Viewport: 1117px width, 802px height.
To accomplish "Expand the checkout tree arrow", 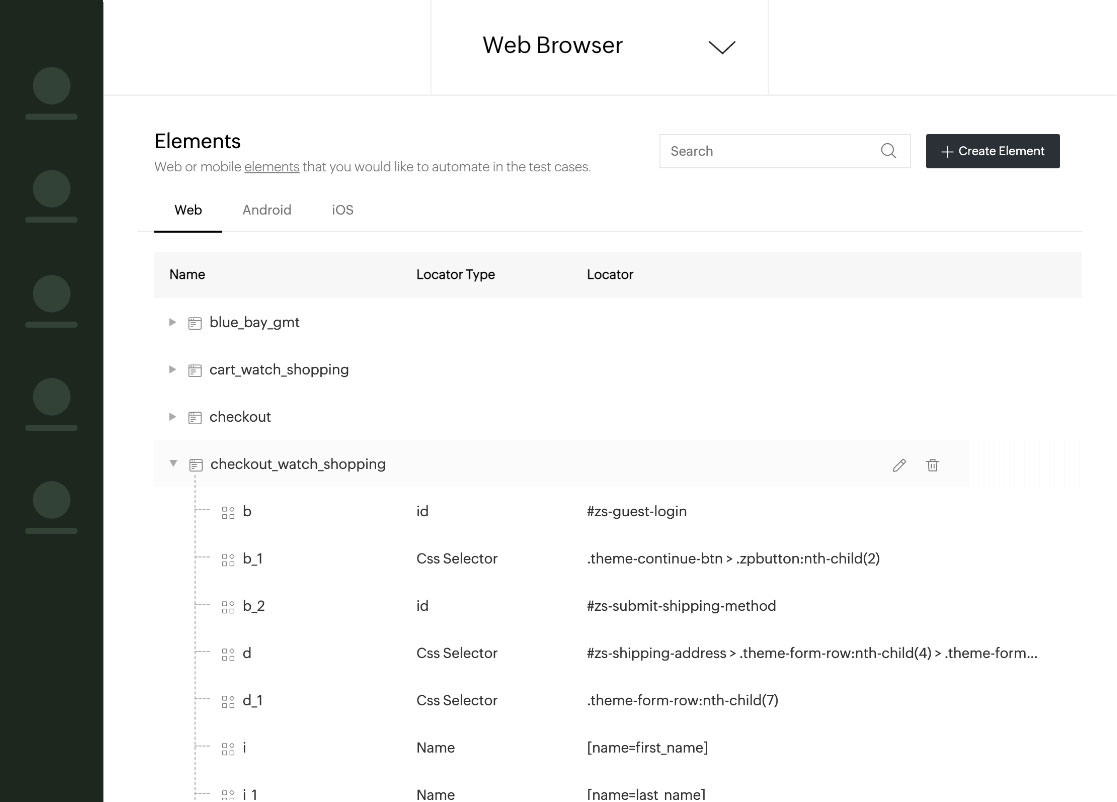I will click(172, 417).
